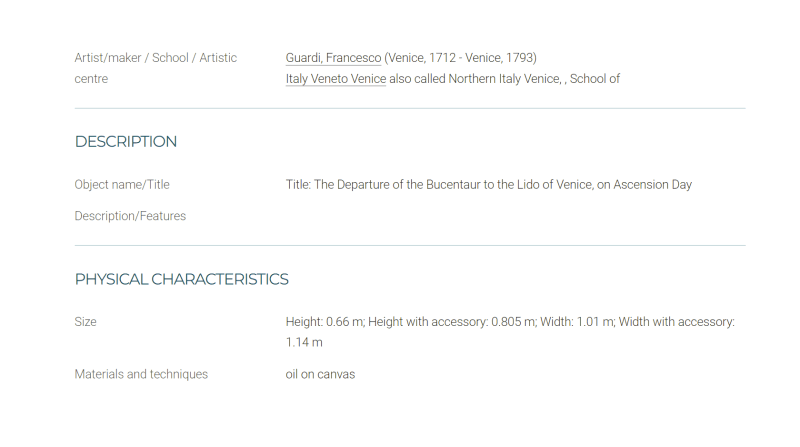
Task: Click the Bucentaur painting title text
Action: 489,185
